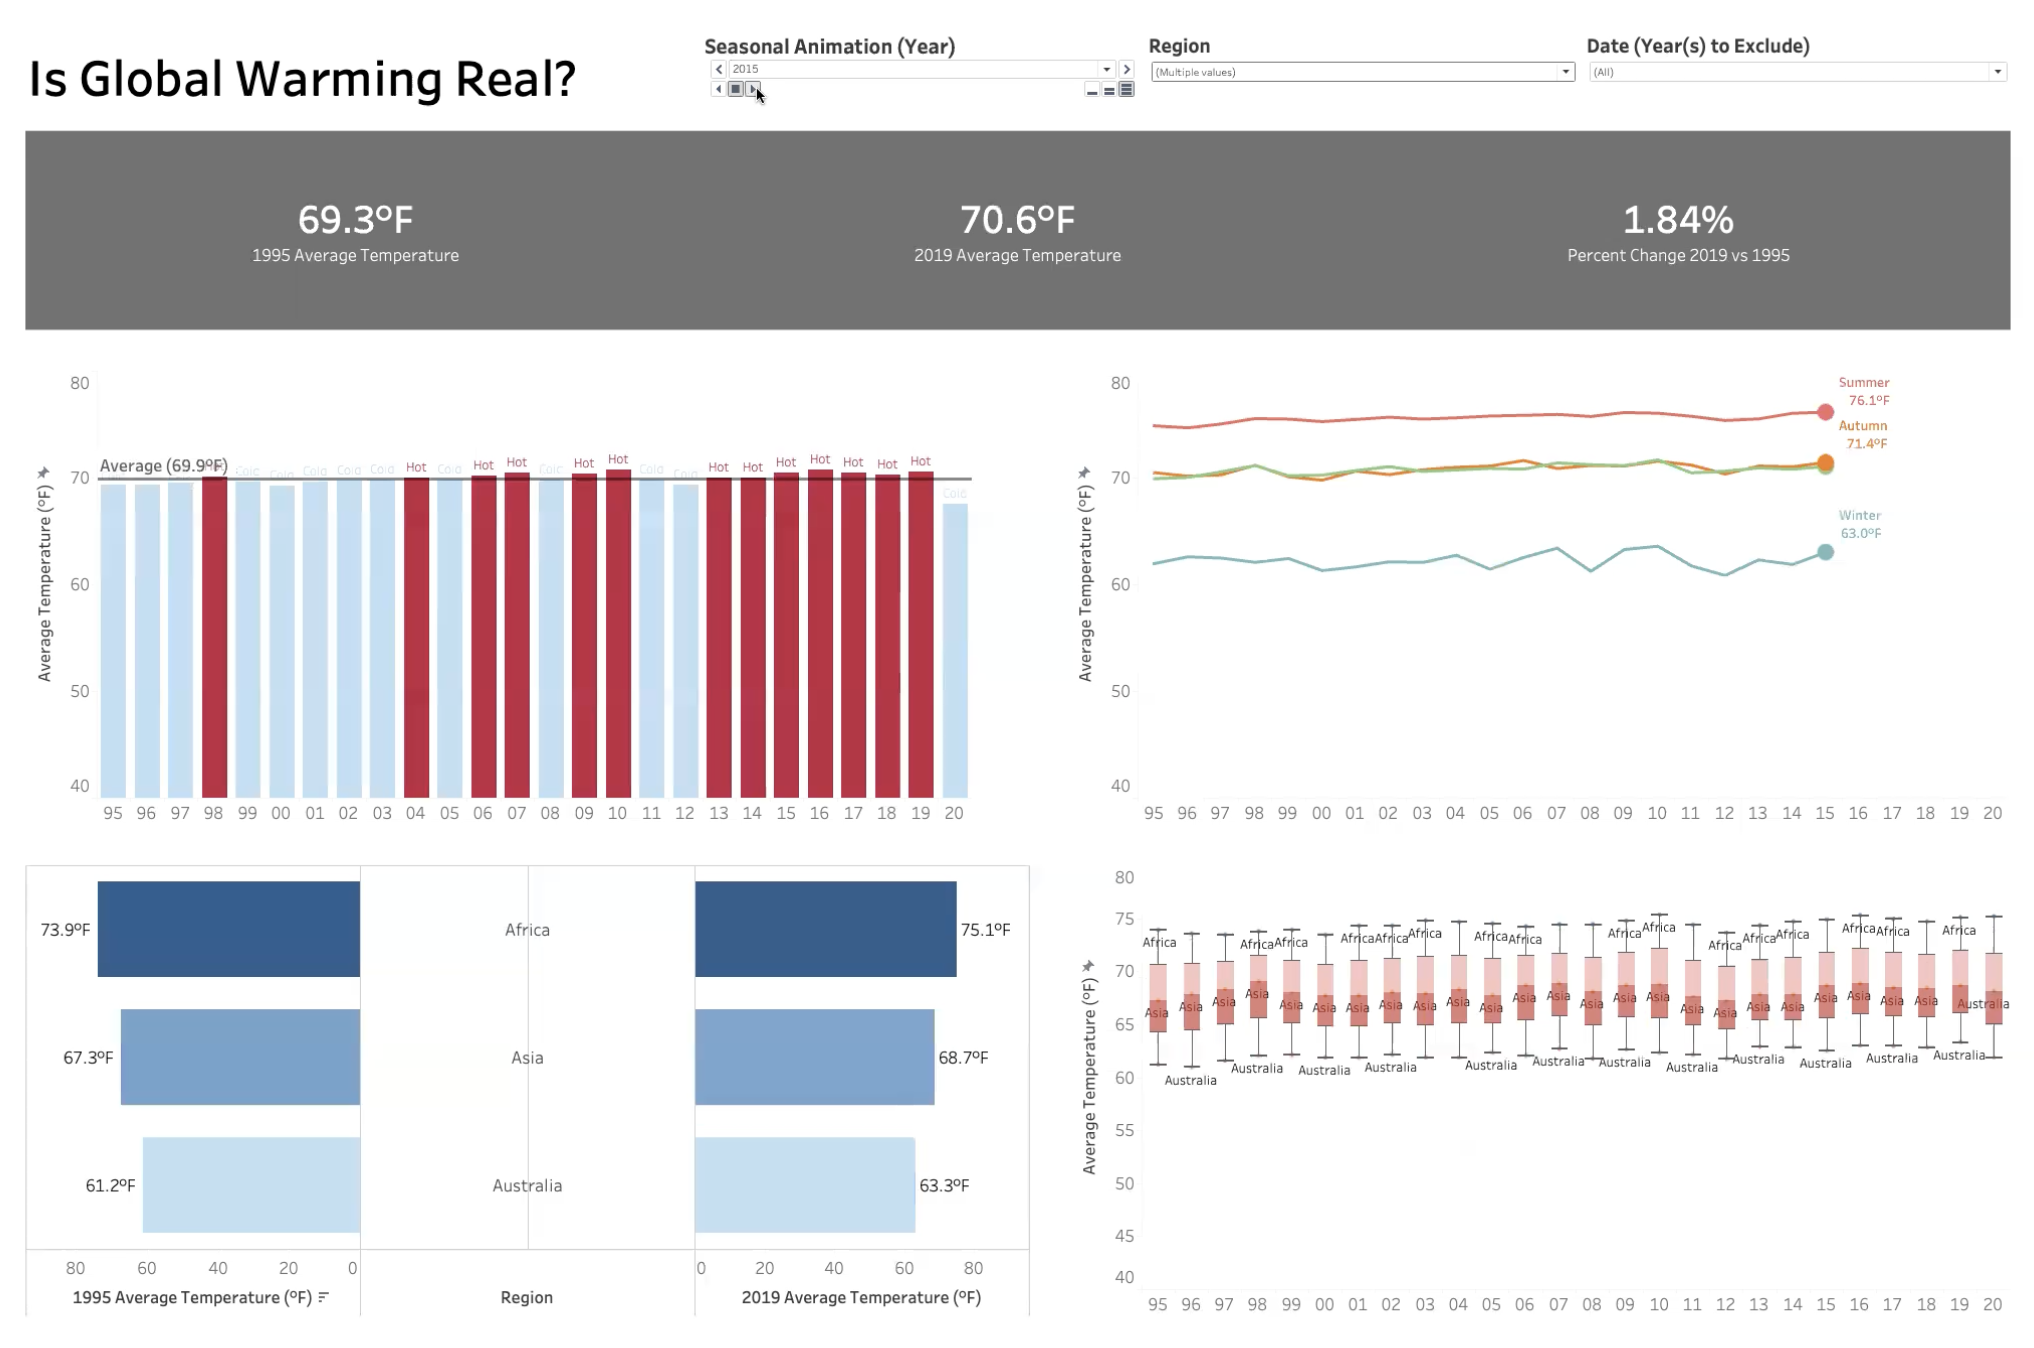The image size is (2034, 1348).
Task: Stop the seasonal animation playback
Action: coord(736,90)
